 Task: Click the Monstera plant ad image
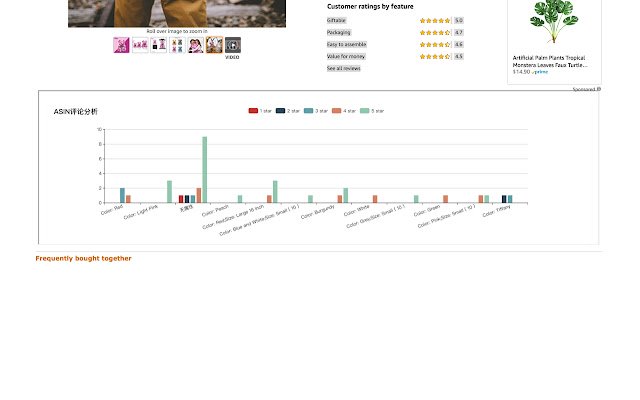(554, 22)
